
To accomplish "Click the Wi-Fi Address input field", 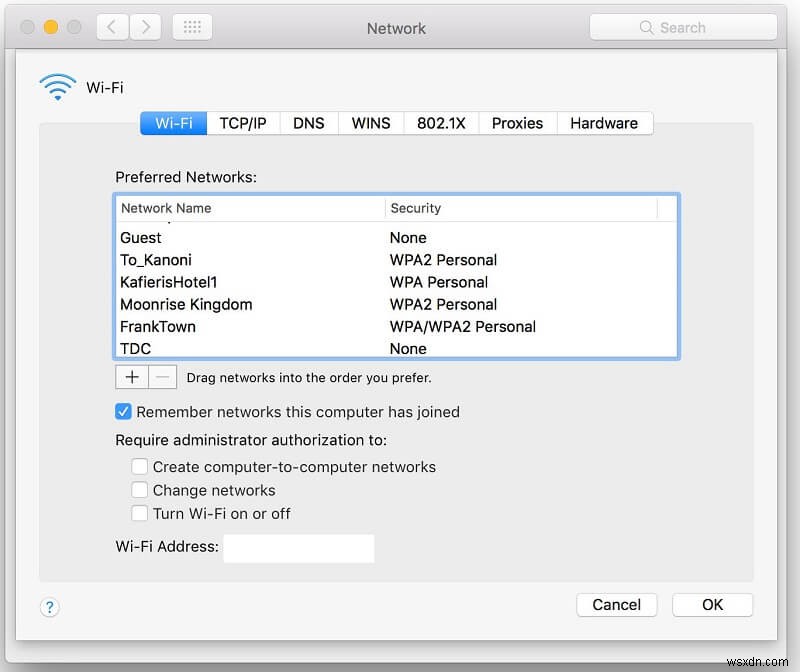I will click(299, 548).
